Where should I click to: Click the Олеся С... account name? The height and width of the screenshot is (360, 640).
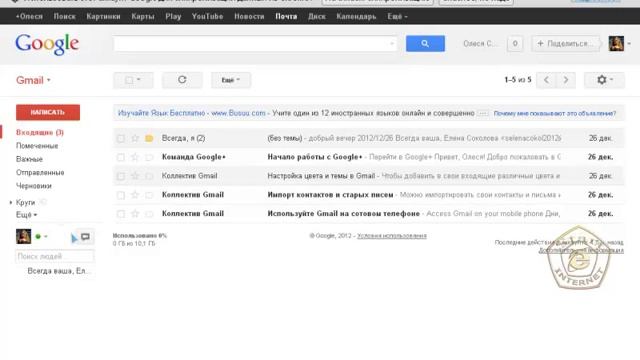pyautogui.click(x=480, y=44)
